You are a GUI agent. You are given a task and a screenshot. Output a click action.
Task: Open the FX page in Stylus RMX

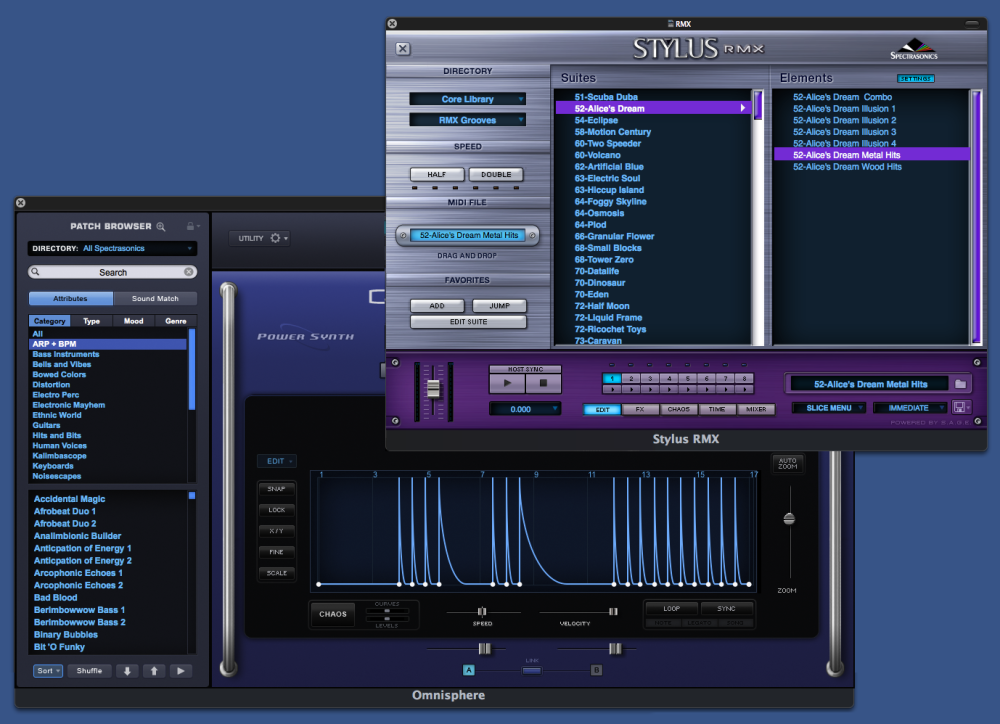tap(640, 409)
